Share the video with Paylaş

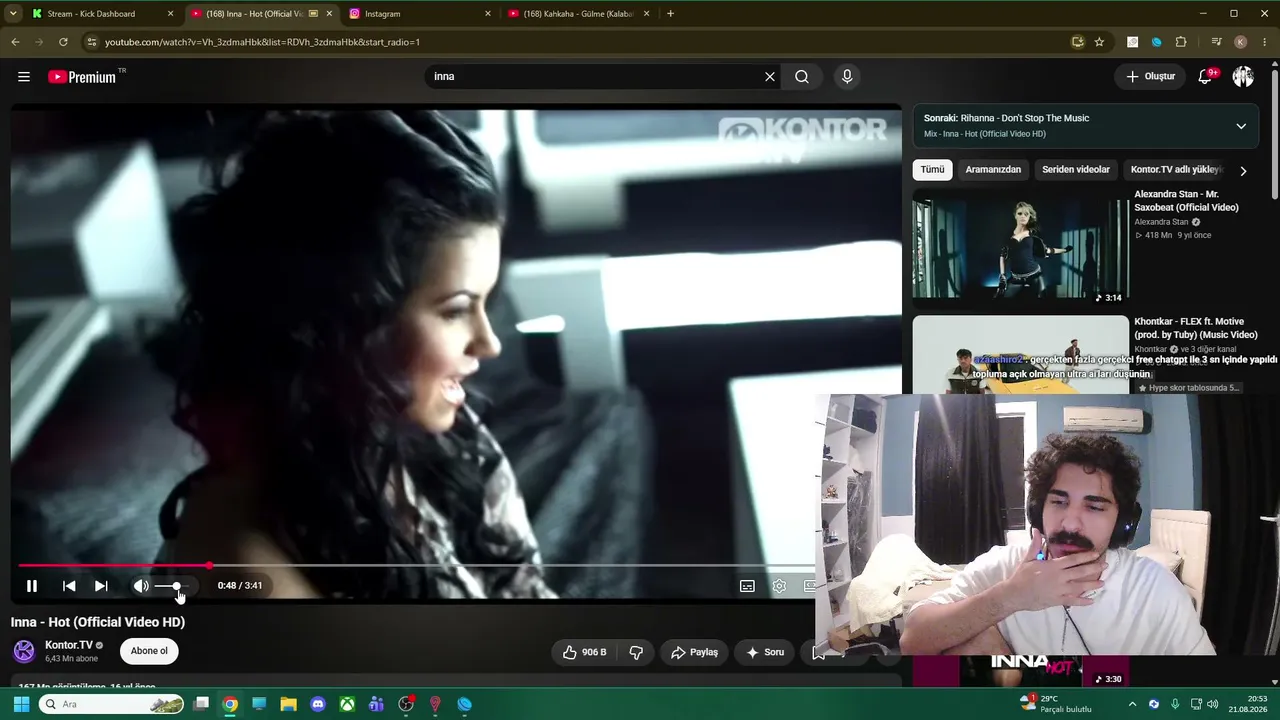694,652
